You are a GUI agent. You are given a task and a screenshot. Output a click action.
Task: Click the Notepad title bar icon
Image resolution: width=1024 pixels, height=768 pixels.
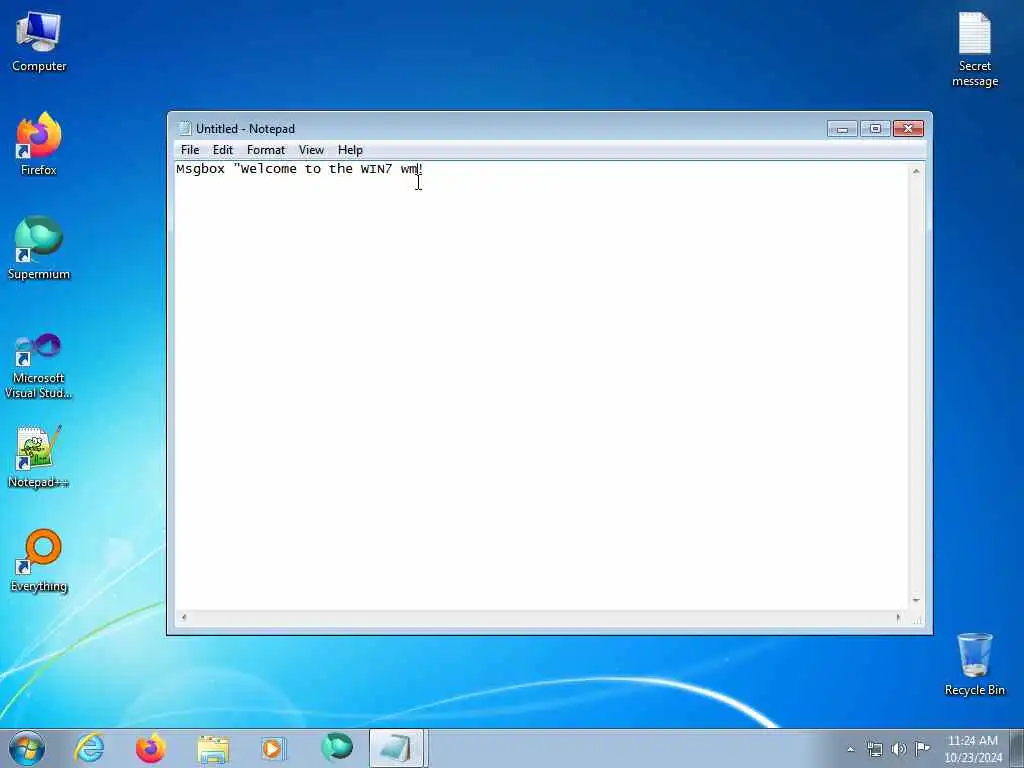(185, 129)
